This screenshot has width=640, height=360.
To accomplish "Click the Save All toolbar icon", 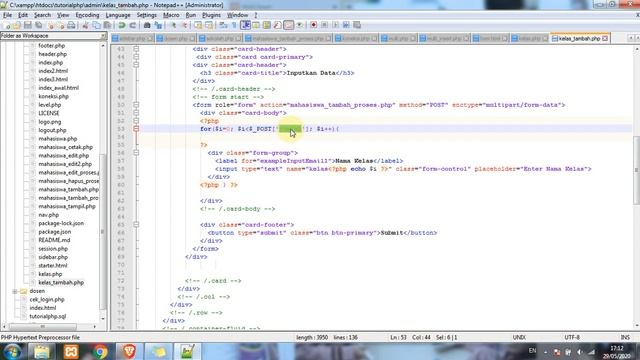I will coord(39,25).
